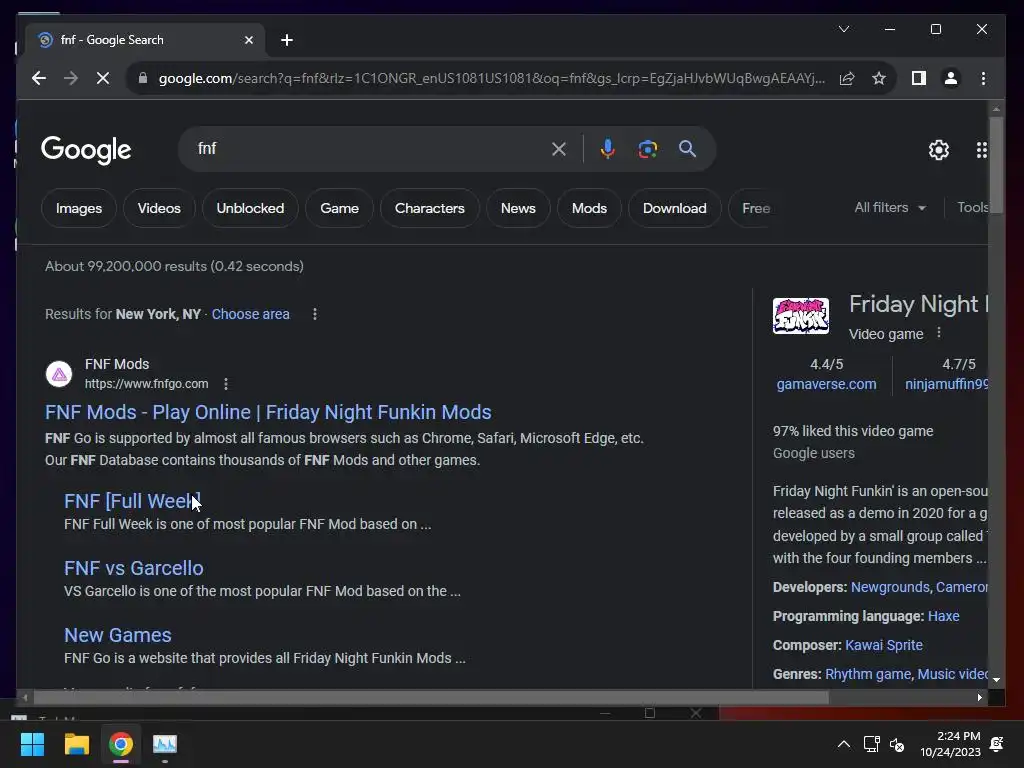This screenshot has width=1024, height=768.
Task: Open File Explorer from taskbar
Action: click(76, 744)
